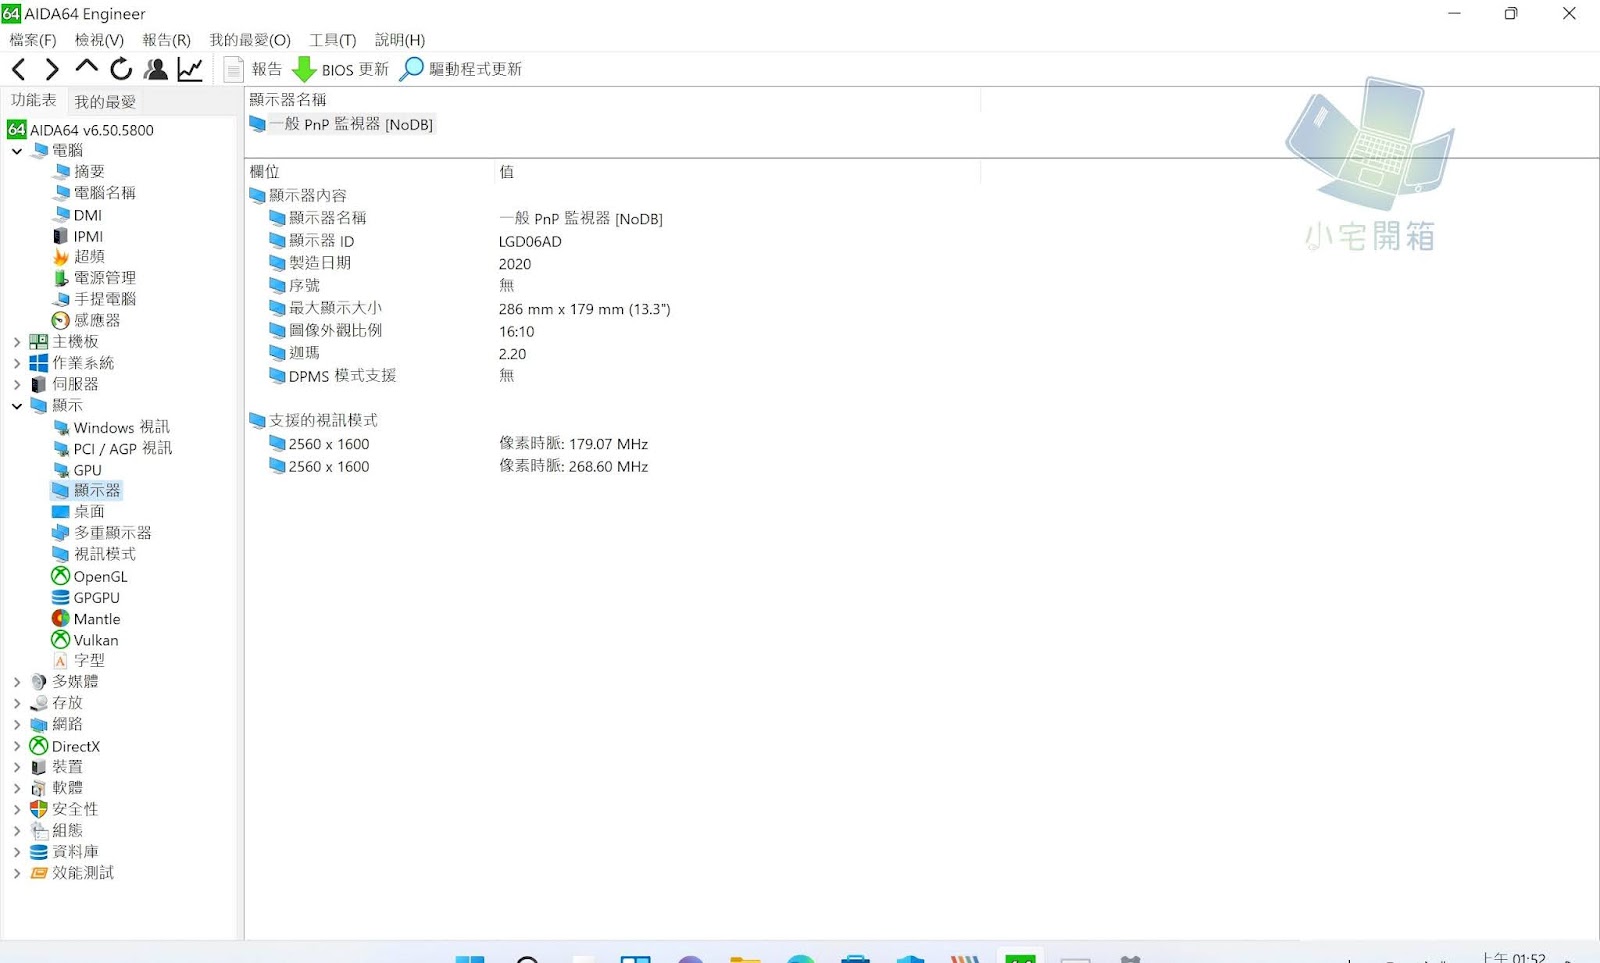Go back with the left arrow toolbar icon
Viewport: 1600px width, 963px height.
click(x=19, y=69)
